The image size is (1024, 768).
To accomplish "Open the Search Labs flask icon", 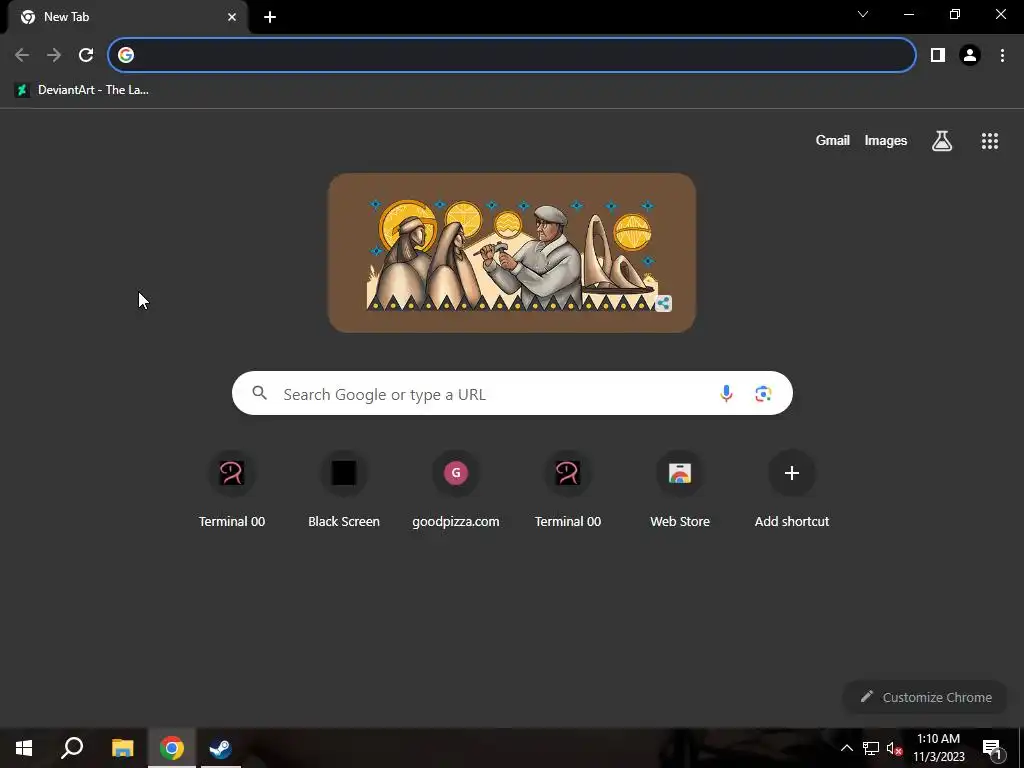I will [942, 140].
